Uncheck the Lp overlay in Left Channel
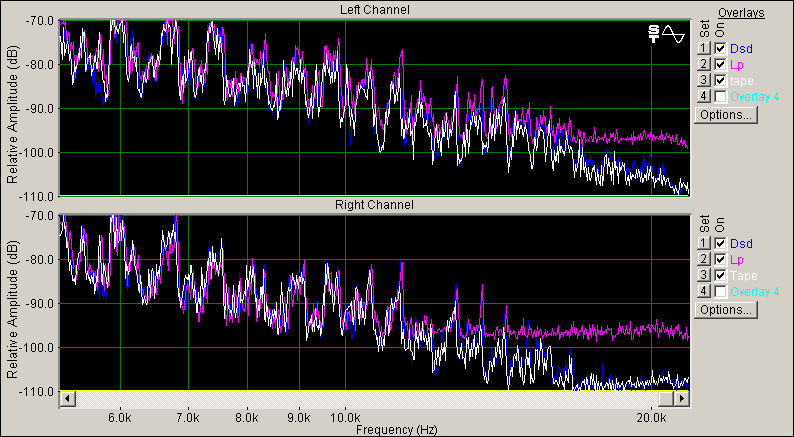The width and height of the screenshot is (794, 437). coord(720,64)
